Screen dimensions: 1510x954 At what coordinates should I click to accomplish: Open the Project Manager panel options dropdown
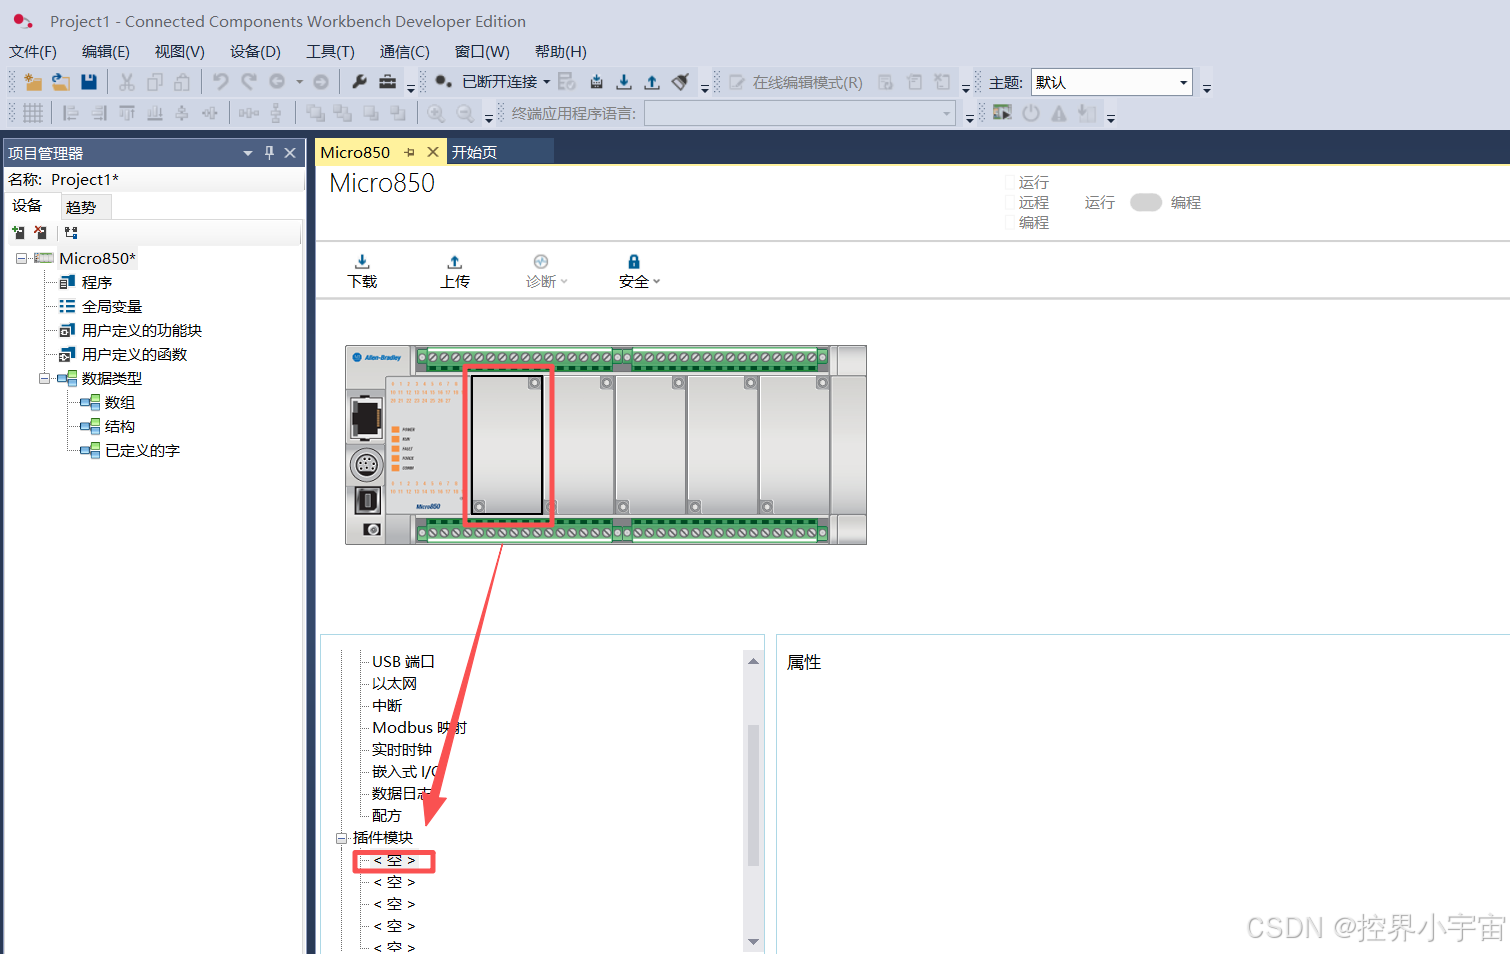[x=248, y=153]
